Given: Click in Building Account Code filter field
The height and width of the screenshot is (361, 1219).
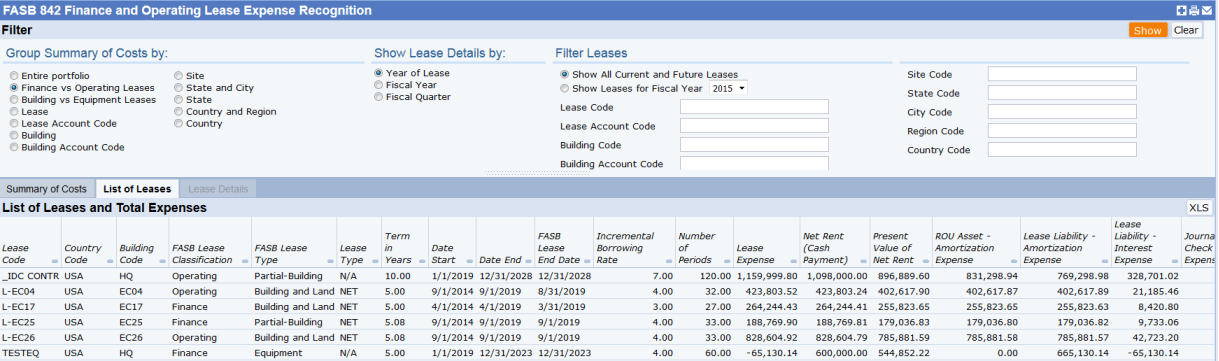Looking at the screenshot, I should (x=754, y=164).
